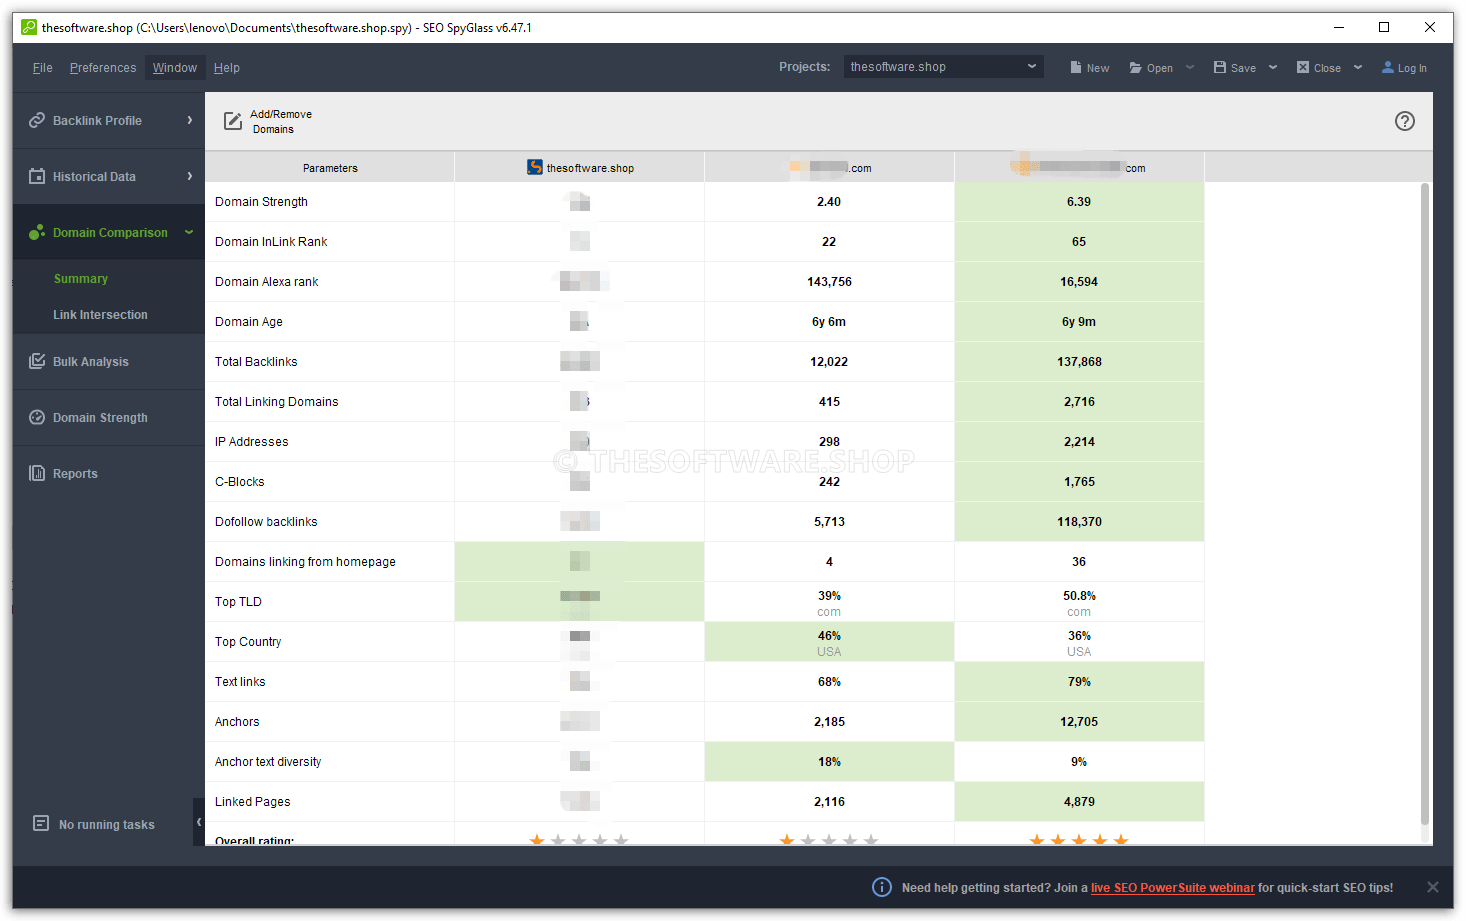Select the Text links row label

[240, 682]
